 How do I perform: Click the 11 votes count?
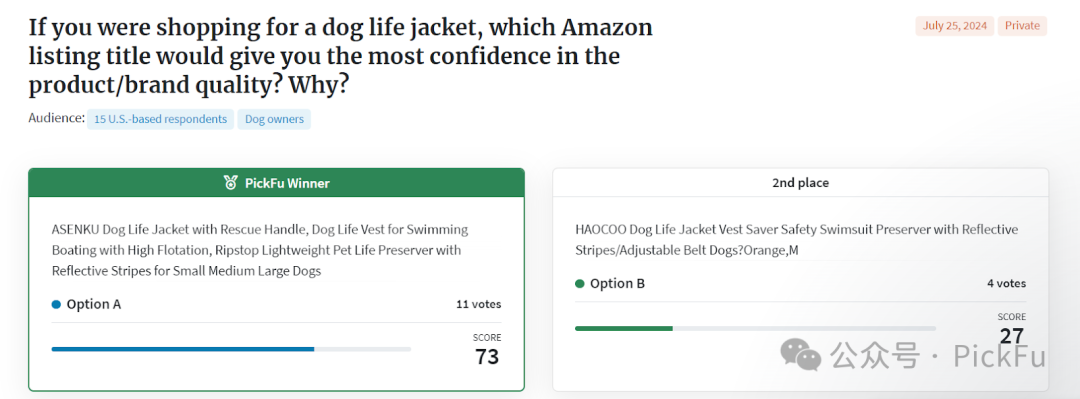pos(479,304)
